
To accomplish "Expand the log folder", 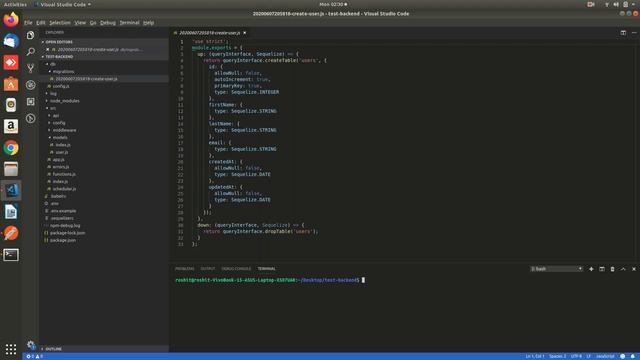I will pyautogui.click(x=53, y=93).
